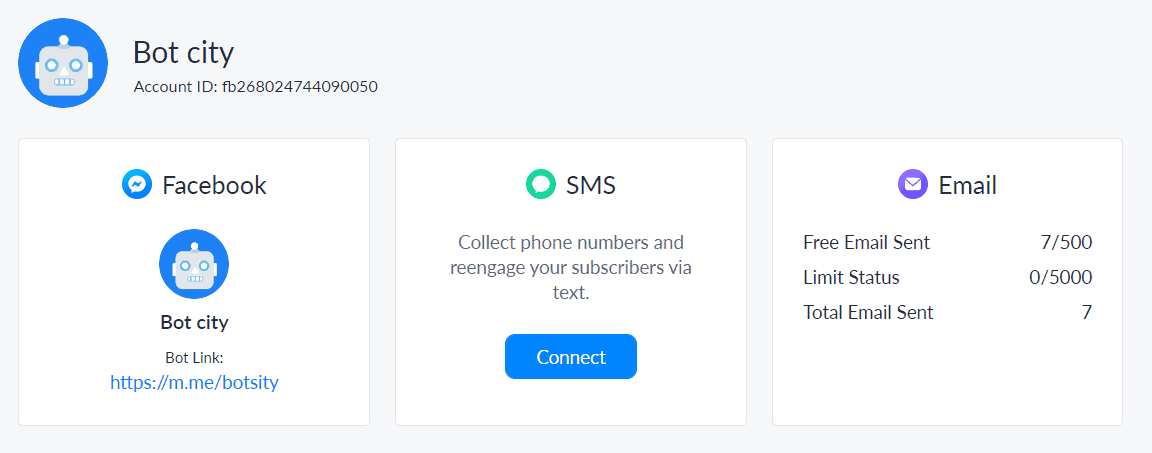1152x453 pixels.
Task: Click the Limit Status label
Action: coord(852,278)
